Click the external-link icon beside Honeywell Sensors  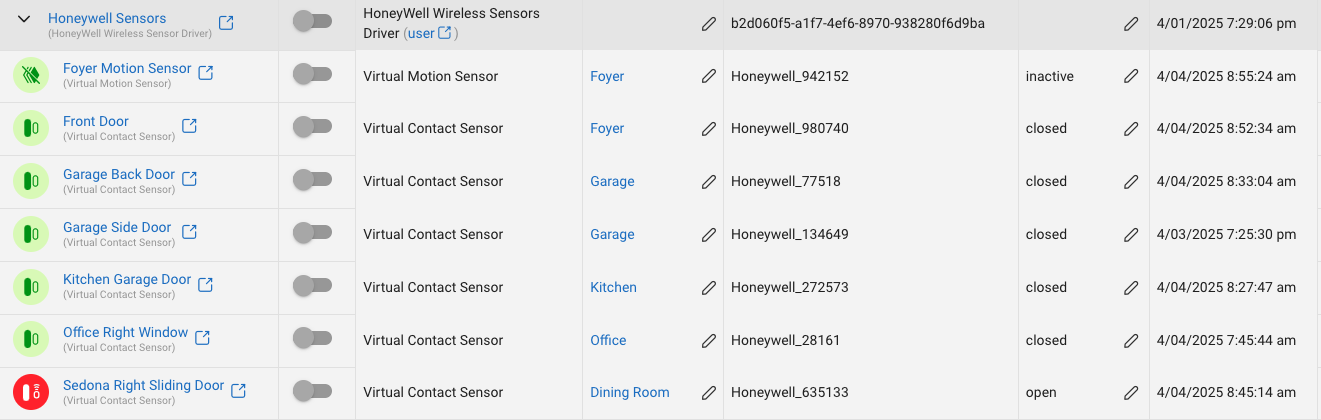click(x=226, y=23)
